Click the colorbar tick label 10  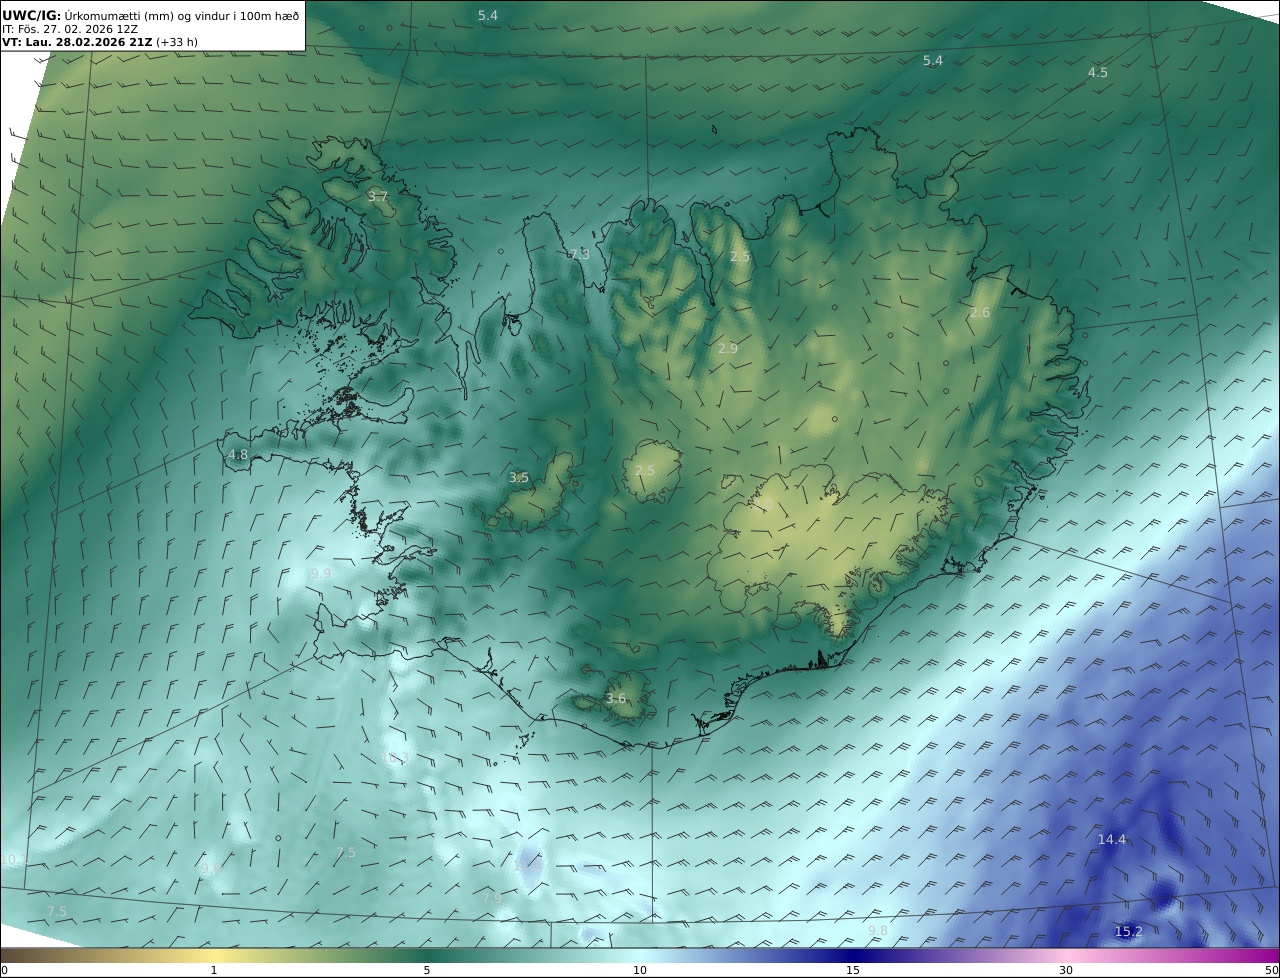[640, 970]
